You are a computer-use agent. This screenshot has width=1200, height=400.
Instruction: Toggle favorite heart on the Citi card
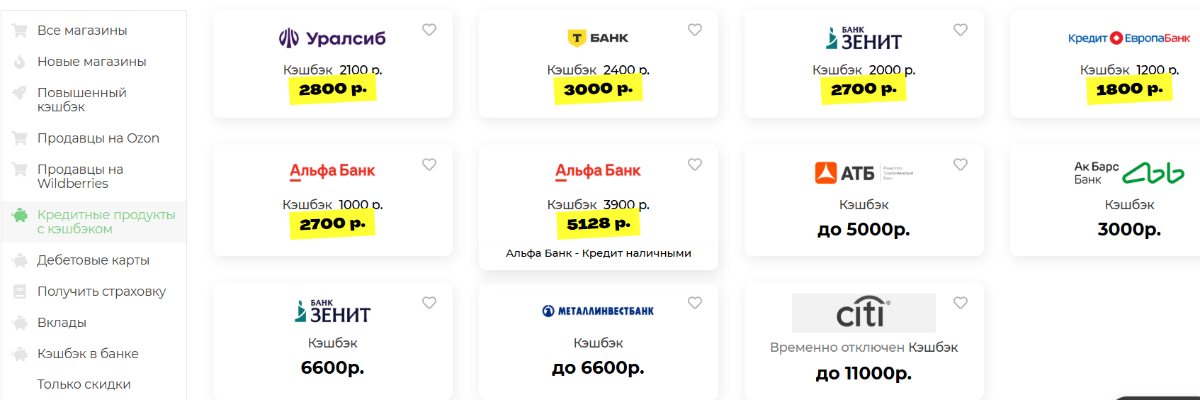[x=961, y=303]
